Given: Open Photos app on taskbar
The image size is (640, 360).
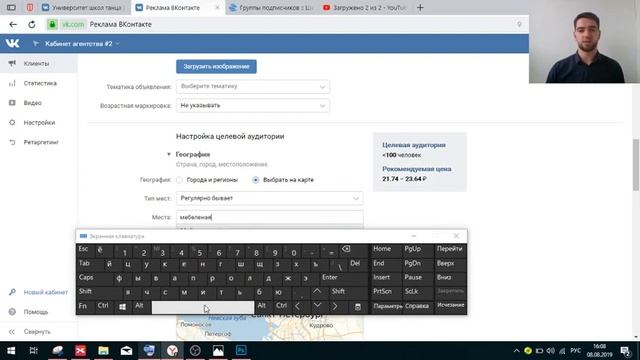Looking at the screenshot, I should click(x=218, y=351).
